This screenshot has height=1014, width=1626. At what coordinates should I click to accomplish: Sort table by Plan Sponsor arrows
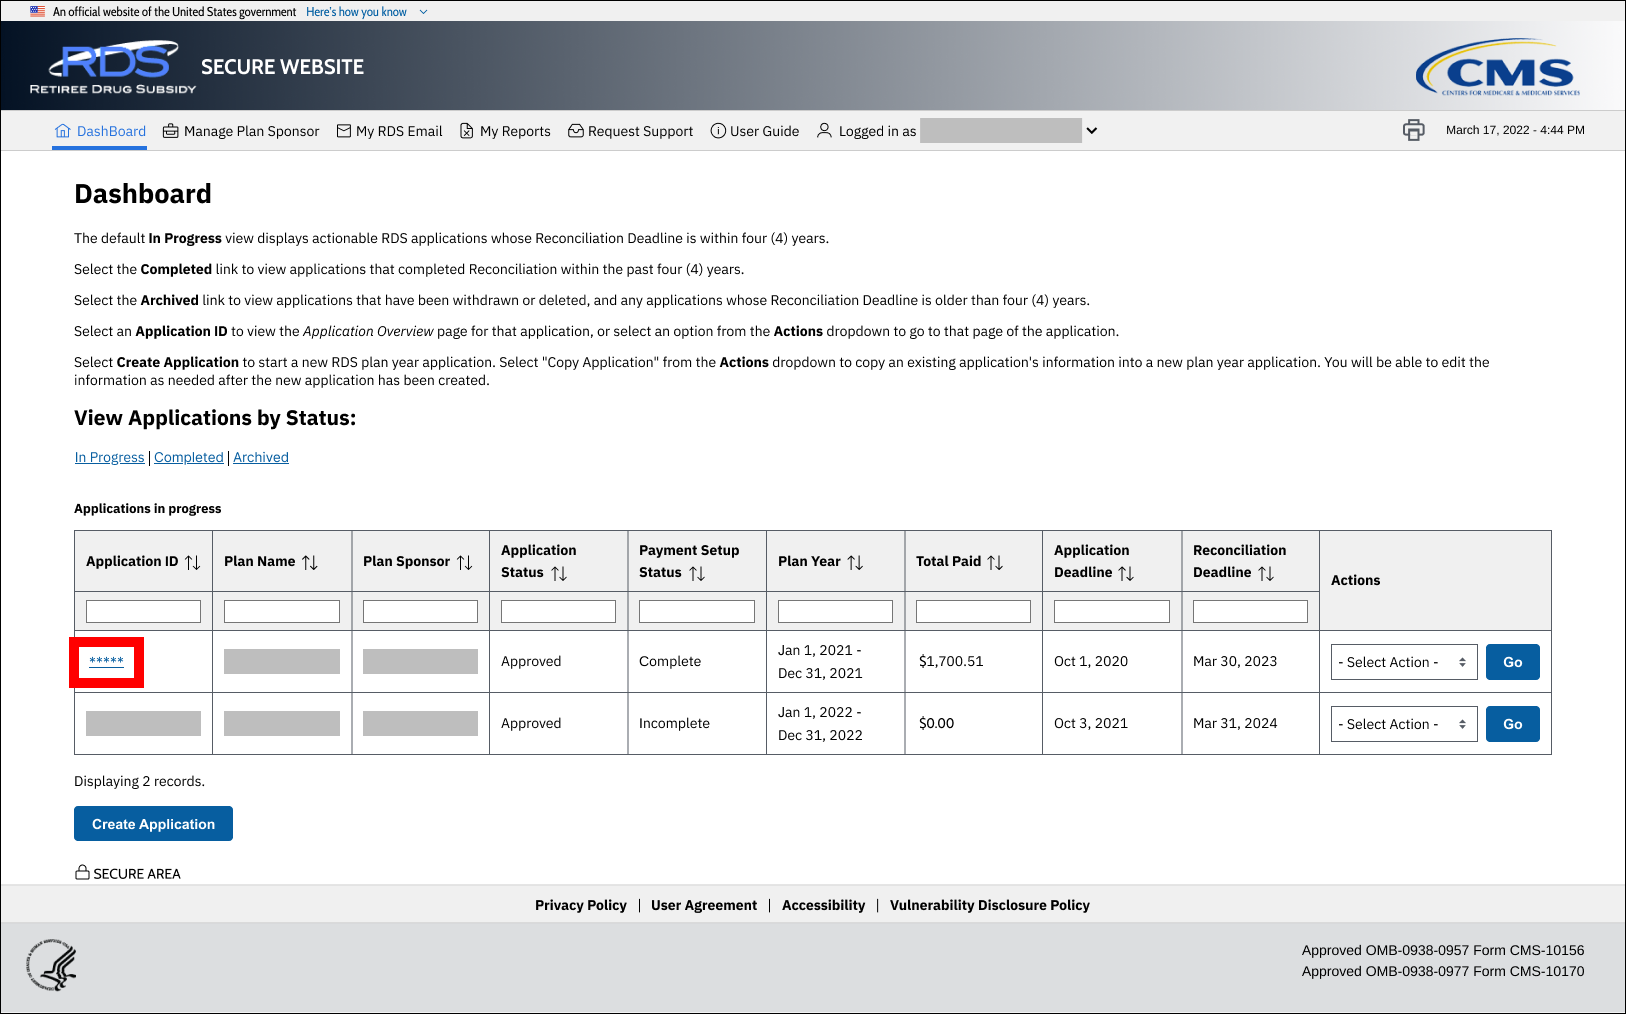click(465, 562)
